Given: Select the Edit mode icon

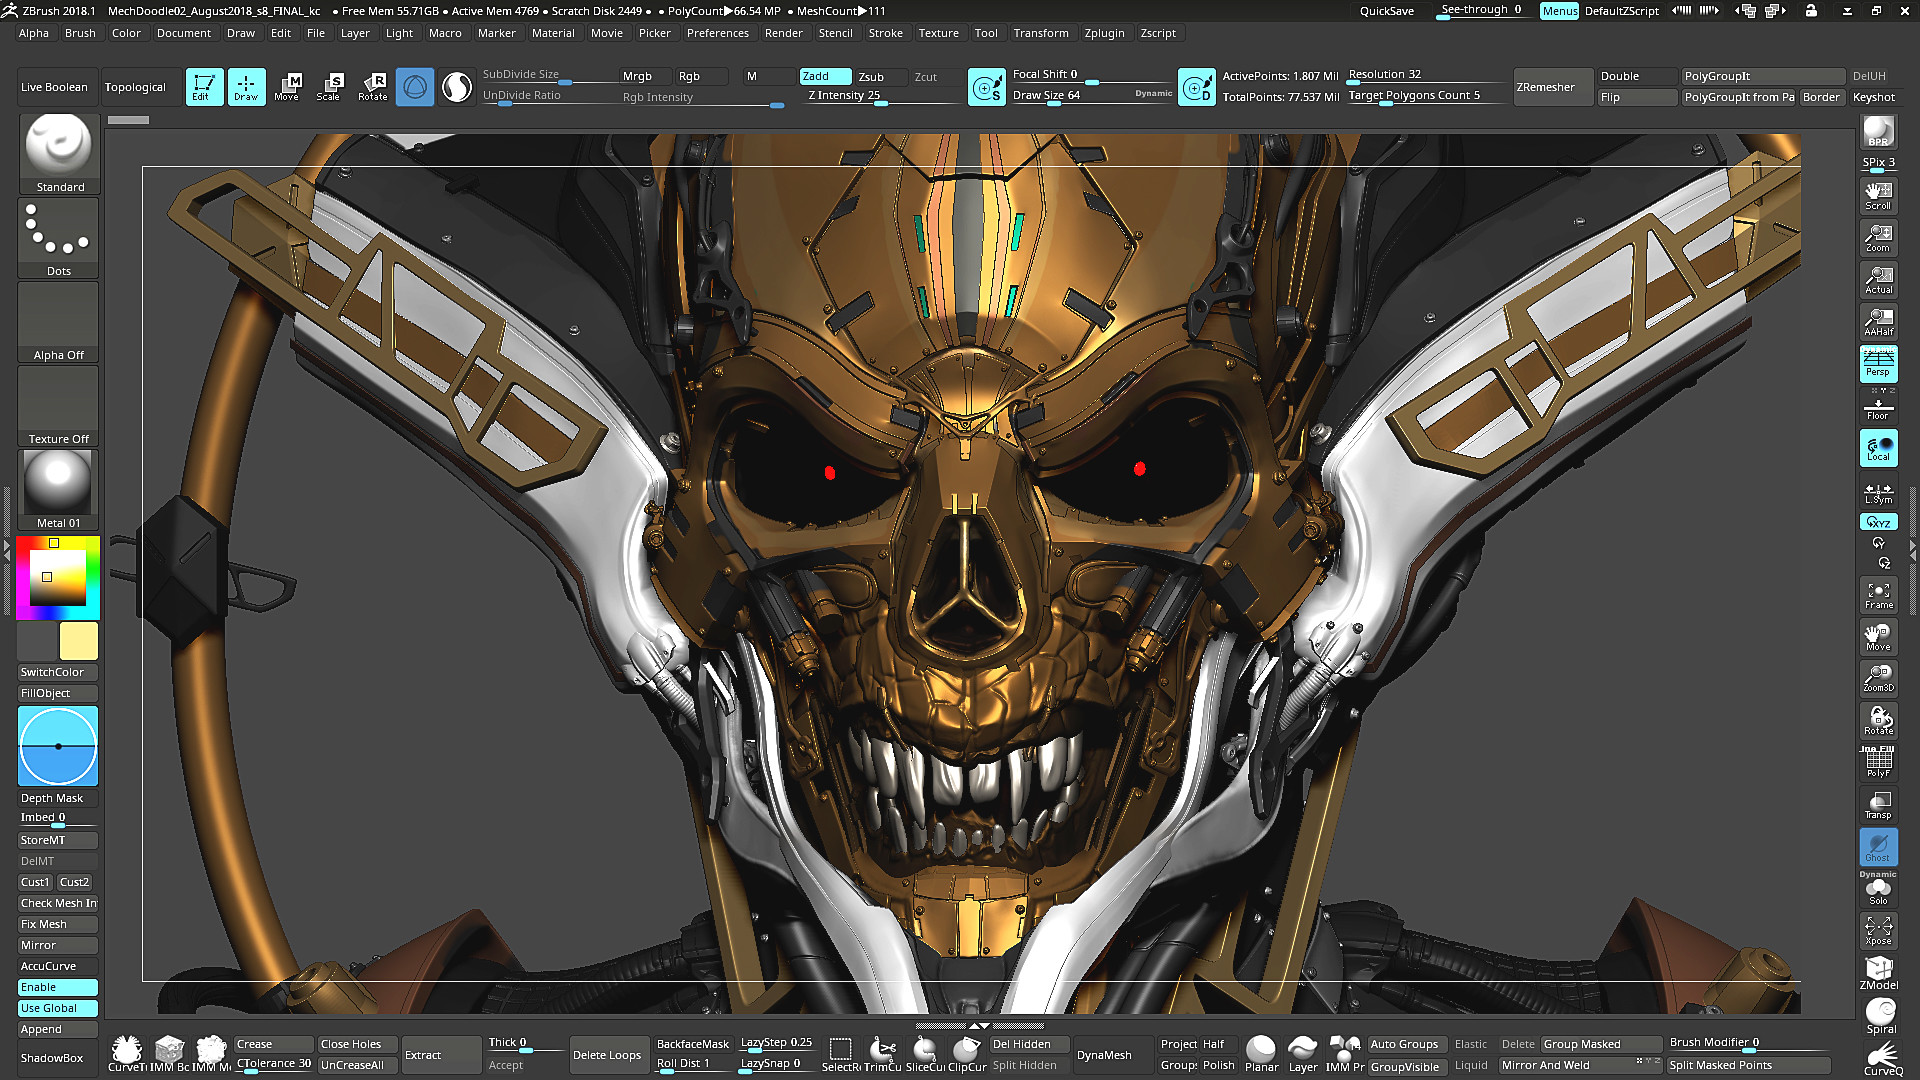Looking at the screenshot, I should click(x=204, y=87).
